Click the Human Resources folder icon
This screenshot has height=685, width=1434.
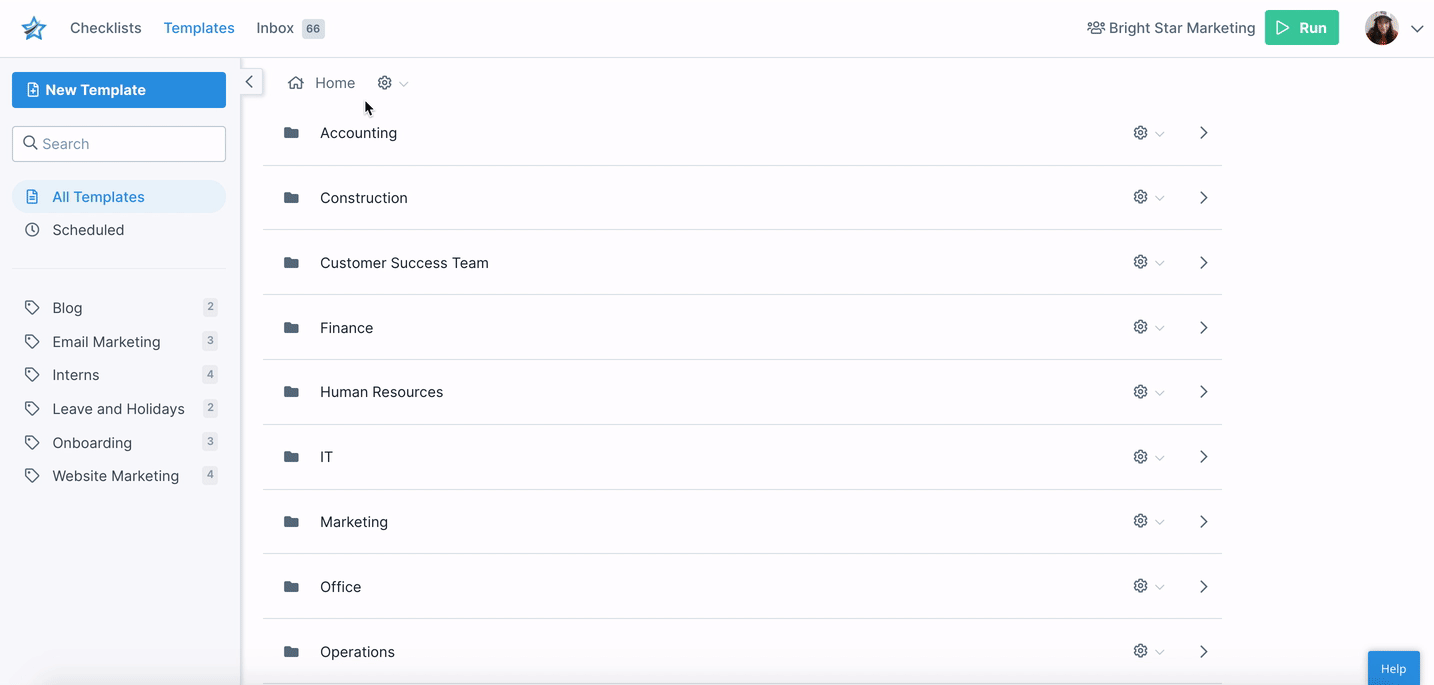click(x=291, y=392)
